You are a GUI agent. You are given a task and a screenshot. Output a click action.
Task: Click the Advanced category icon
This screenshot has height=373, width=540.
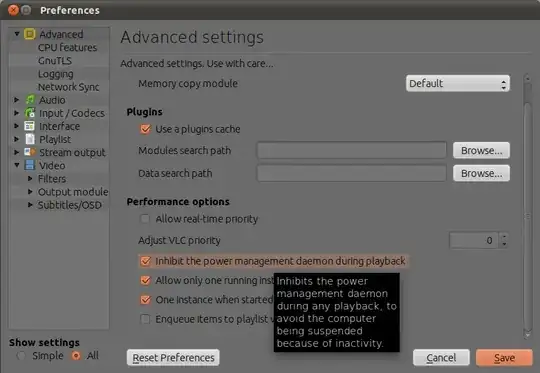(30, 34)
